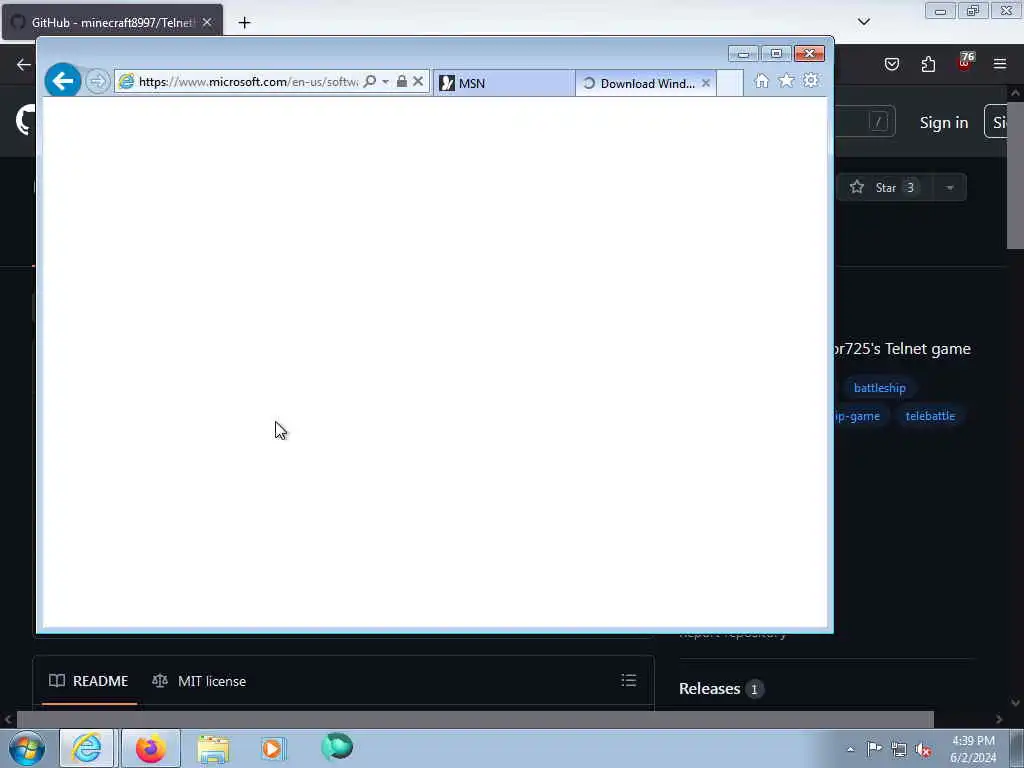Open the Firefox extensions puzzle icon
The height and width of the screenshot is (768, 1024).
[928, 64]
